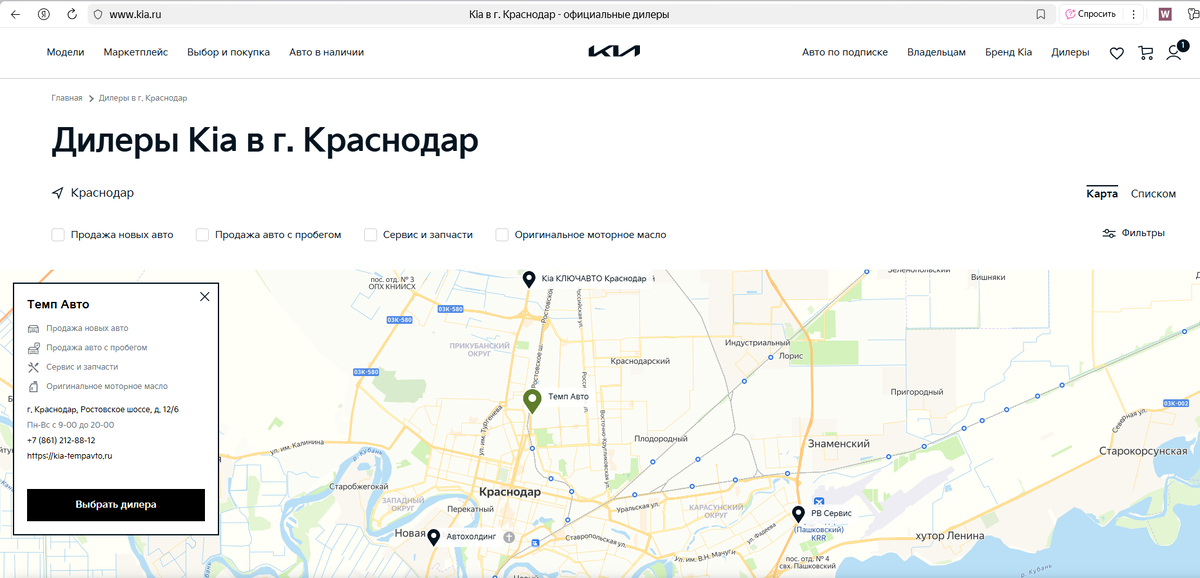Open the Маркетплейс menu item
This screenshot has width=1200, height=578.
pyautogui.click(x=135, y=52)
